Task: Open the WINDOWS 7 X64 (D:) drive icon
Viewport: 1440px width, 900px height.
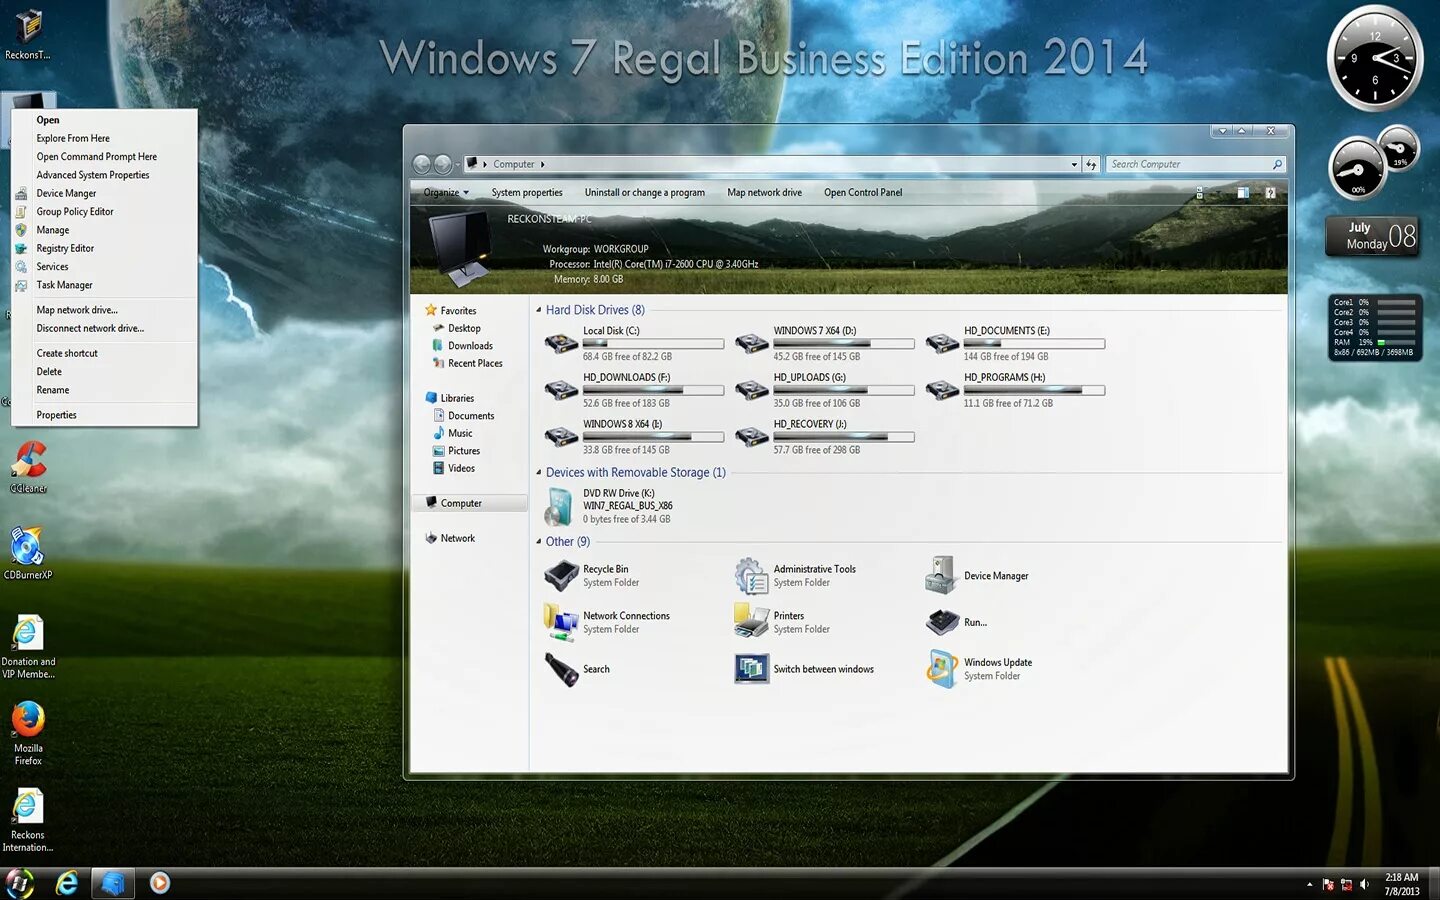Action: coord(751,344)
